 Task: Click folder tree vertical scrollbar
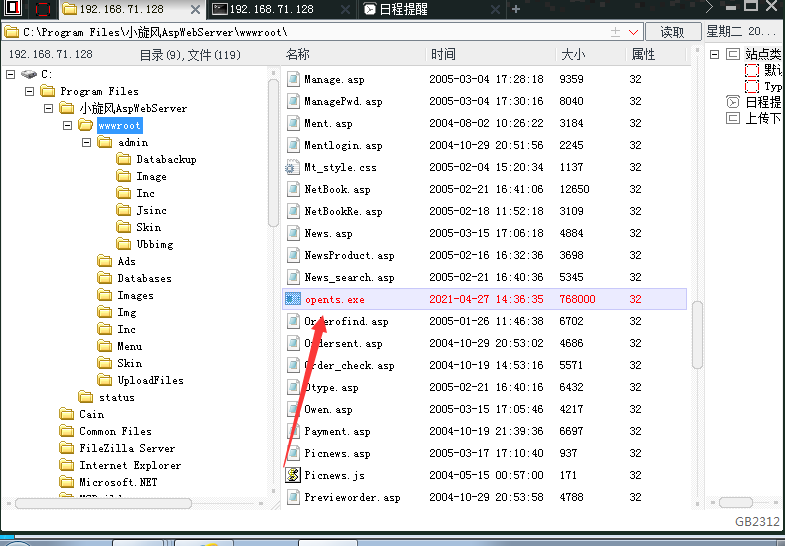pos(273,153)
